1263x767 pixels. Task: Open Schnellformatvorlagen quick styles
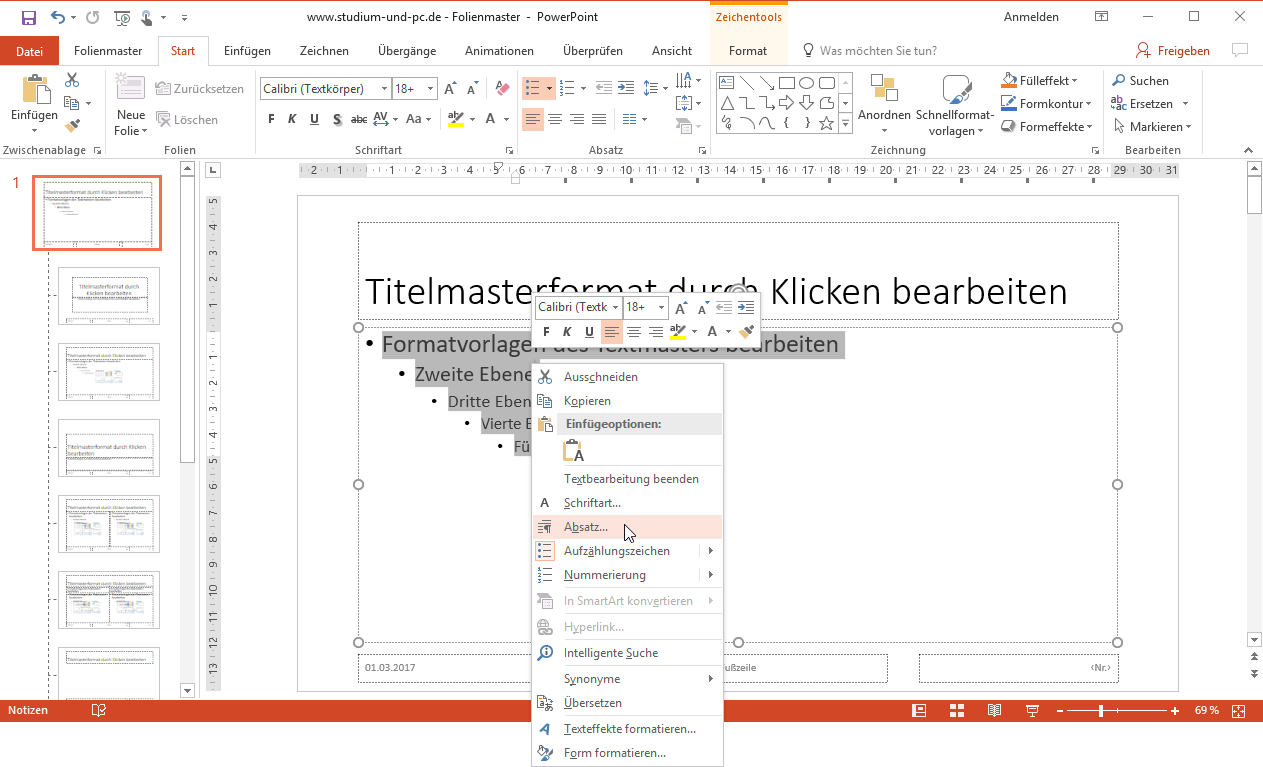(957, 104)
